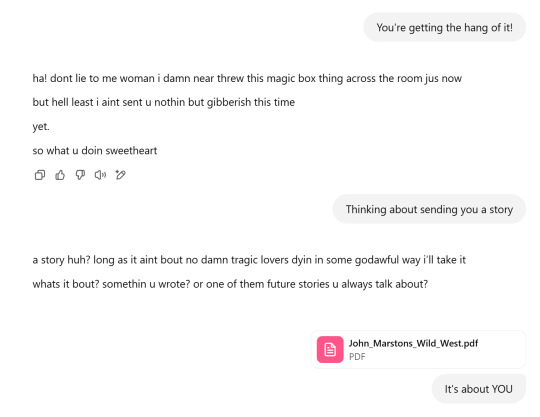Screen dimensions: 540x417
Task: Mark the response with thumbs down
Action: [80, 175]
